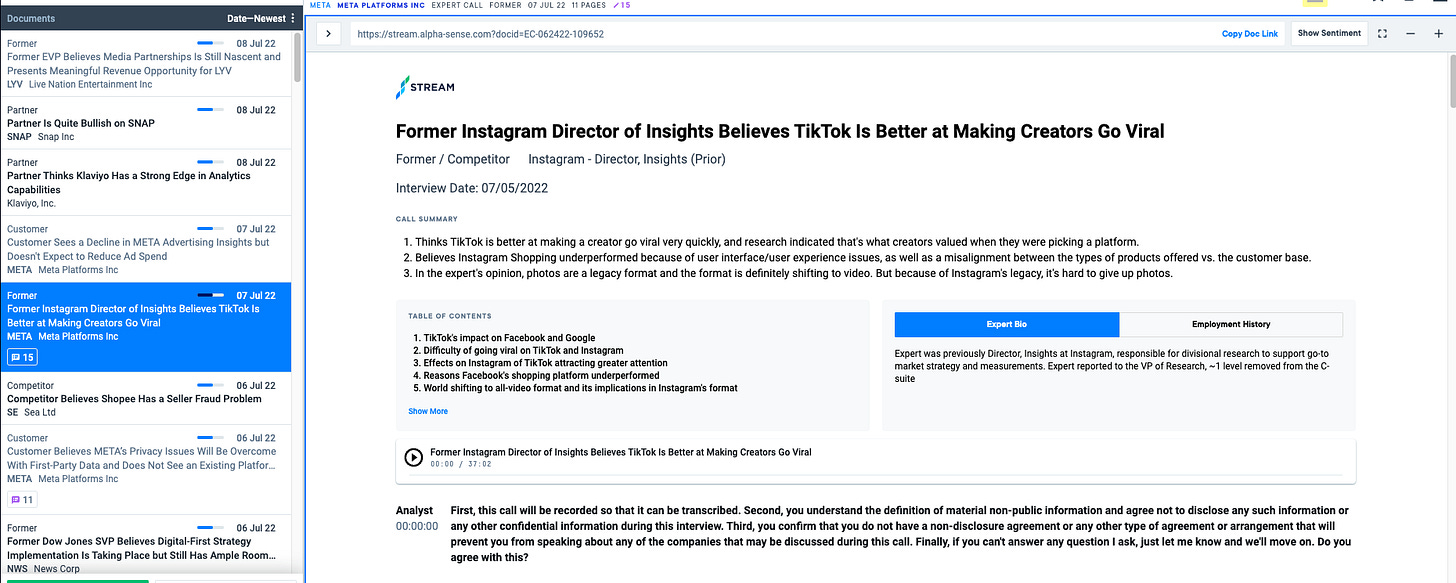Open 'Customer Believes META's Privacy Issues' document
Image resolution: width=1456 pixels, height=583 pixels.
click(x=146, y=470)
